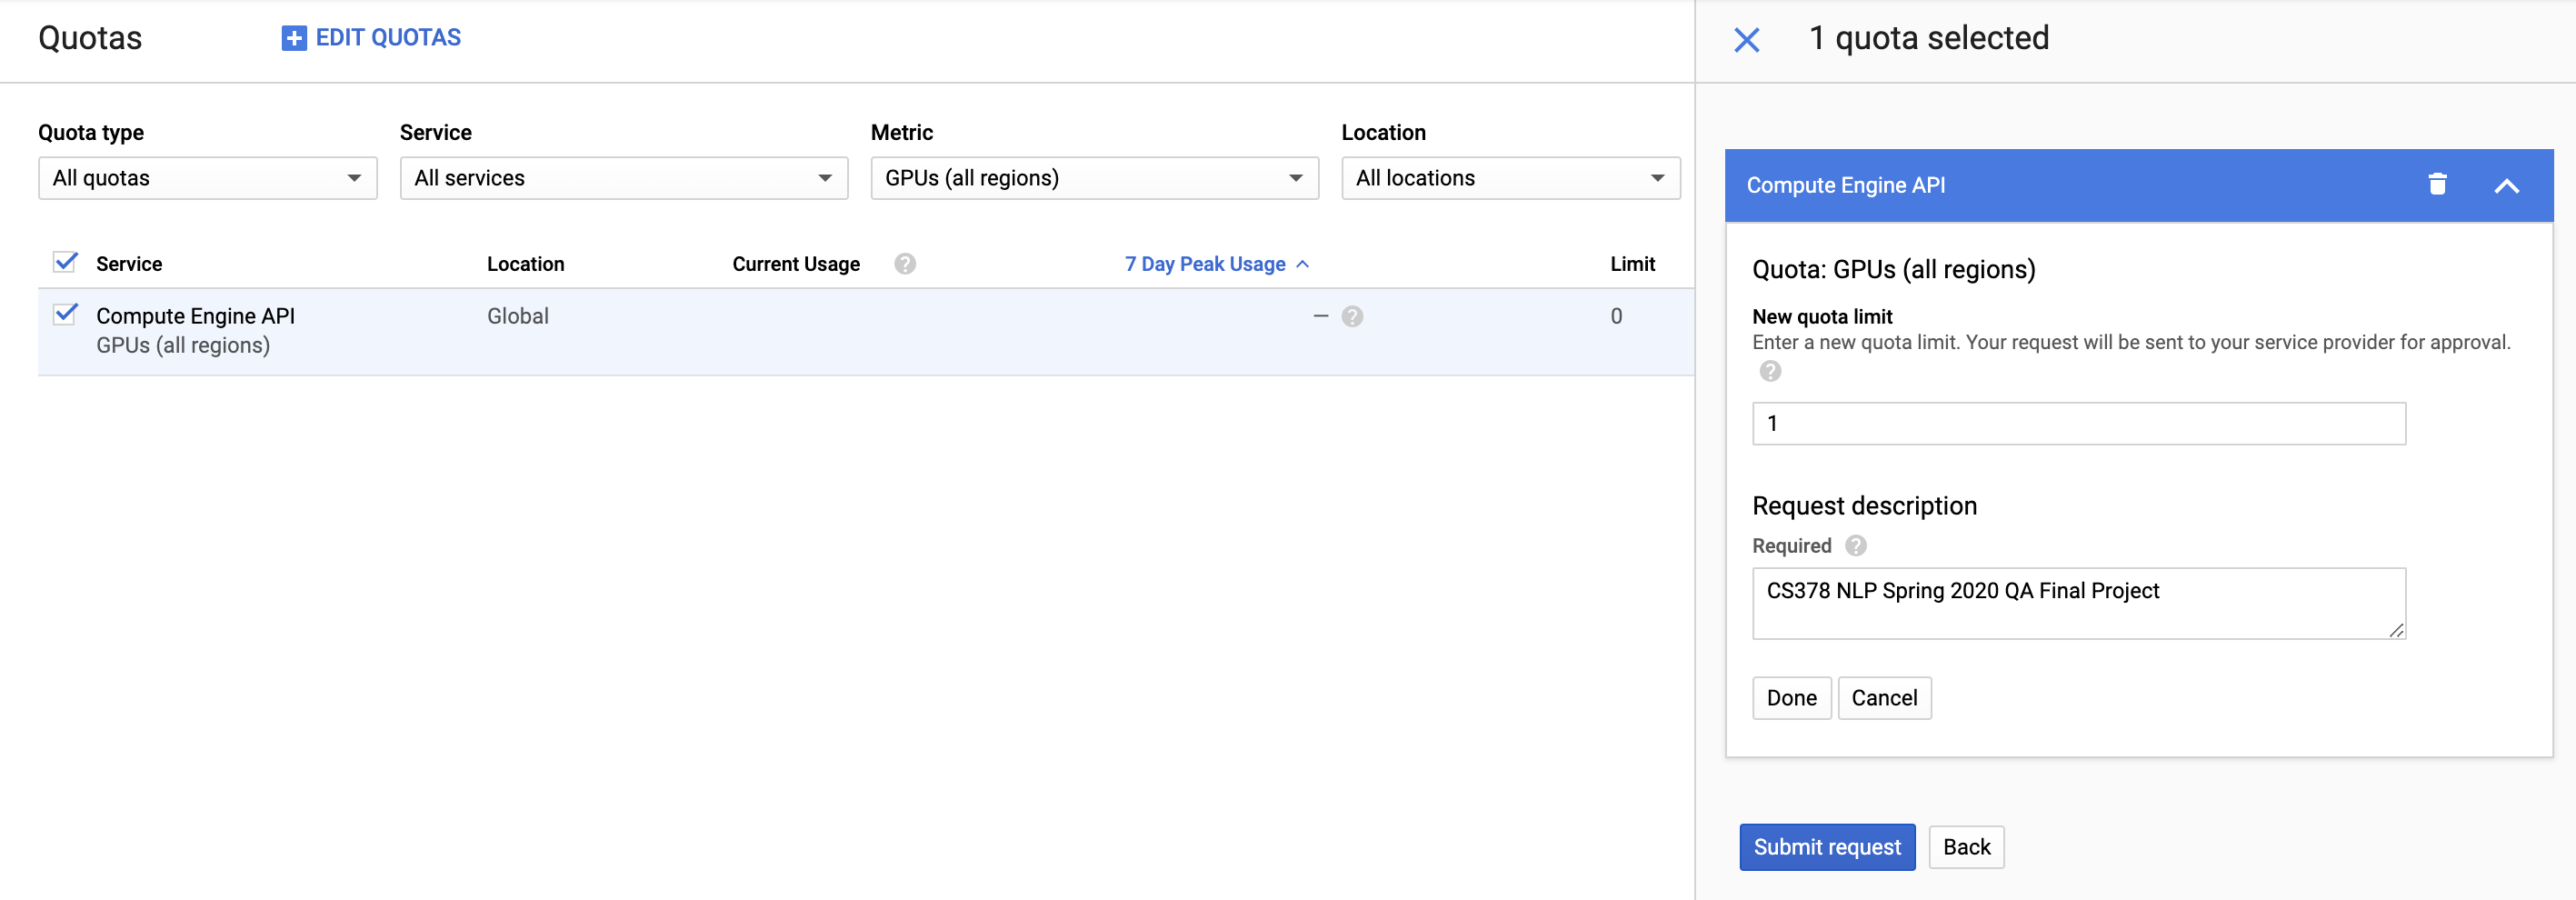
Task: Click the request description text area
Action: (2078, 603)
